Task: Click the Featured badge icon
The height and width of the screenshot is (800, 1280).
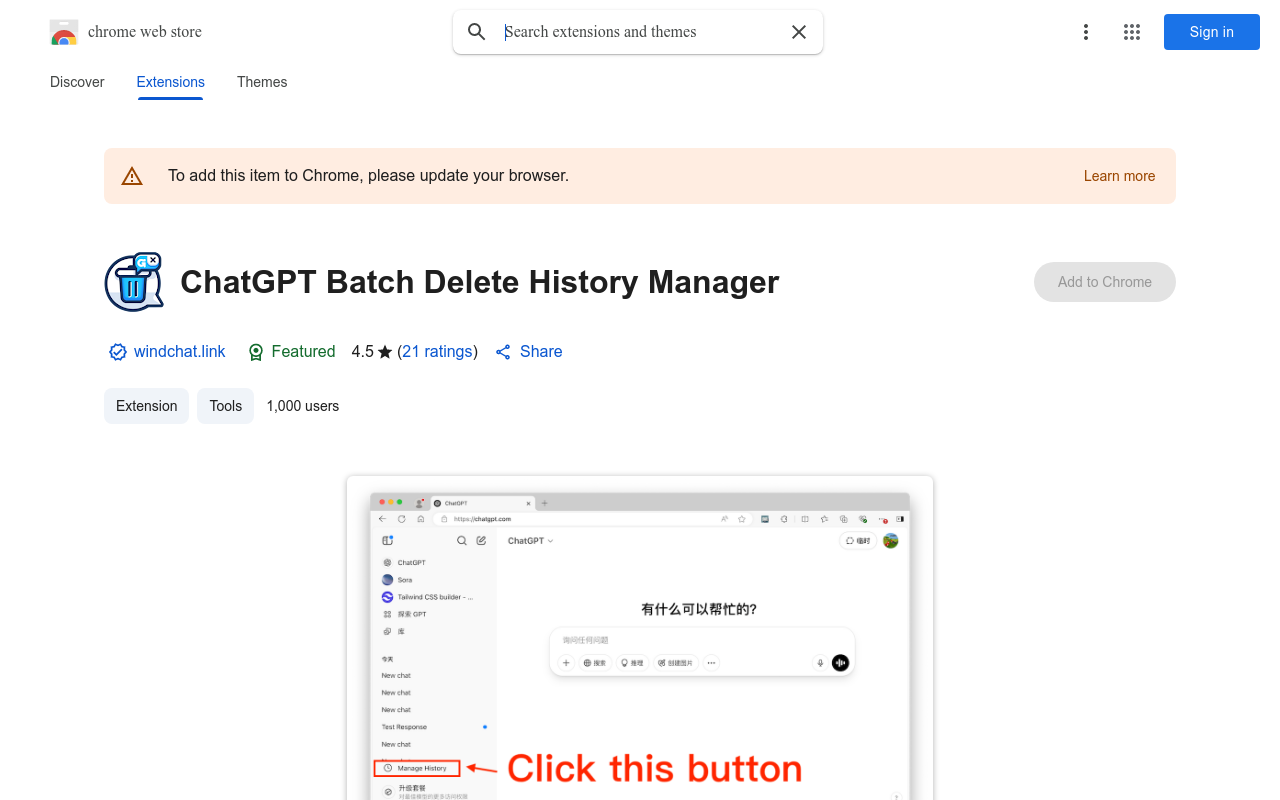Action: pyautogui.click(x=255, y=351)
